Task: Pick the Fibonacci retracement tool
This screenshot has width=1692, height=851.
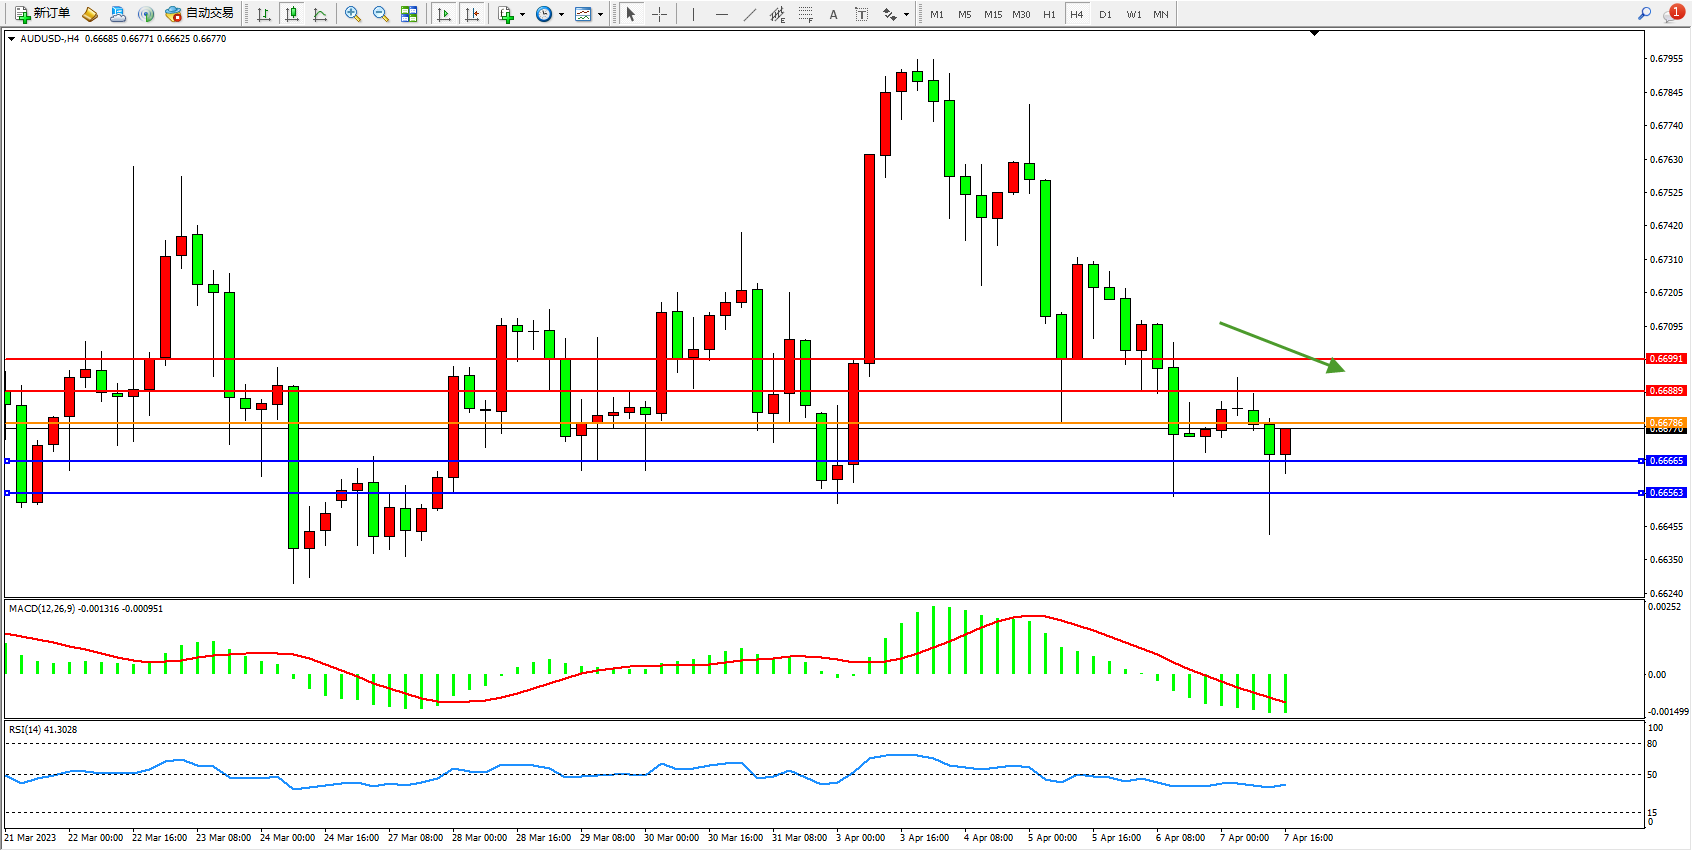Action: (x=805, y=14)
